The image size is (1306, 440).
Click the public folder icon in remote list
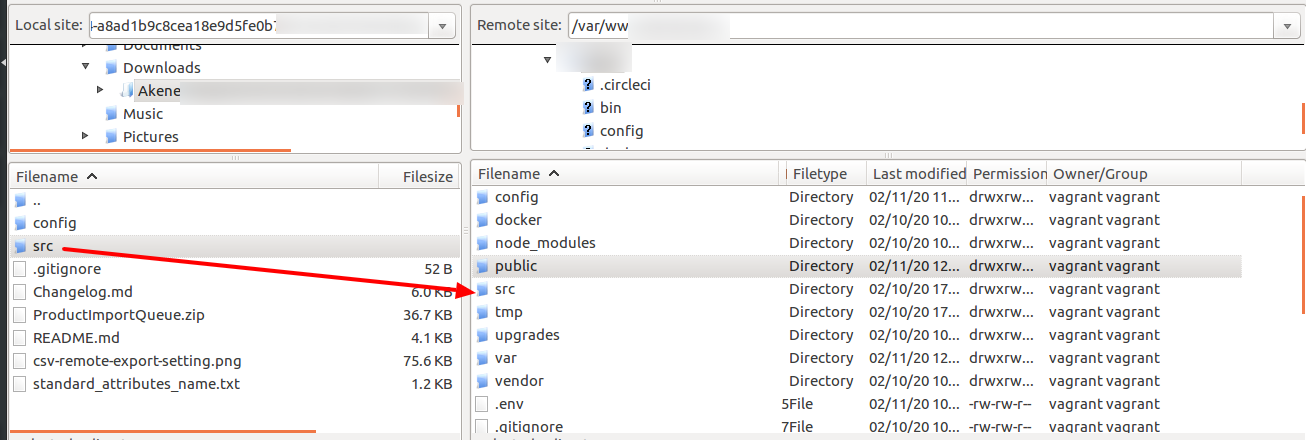(x=483, y=266)
